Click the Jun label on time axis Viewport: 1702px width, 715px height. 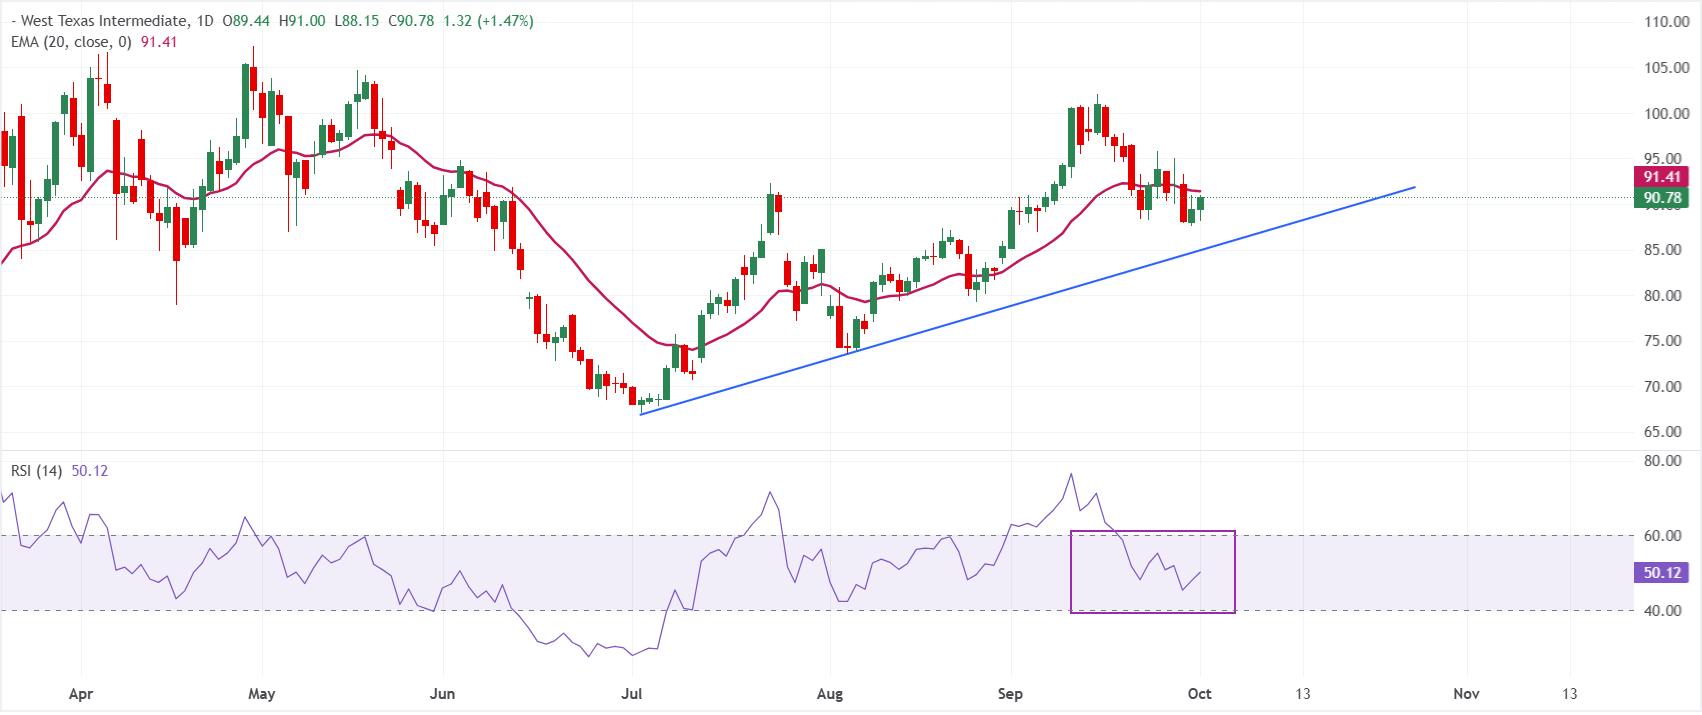(x=442, y=694)
